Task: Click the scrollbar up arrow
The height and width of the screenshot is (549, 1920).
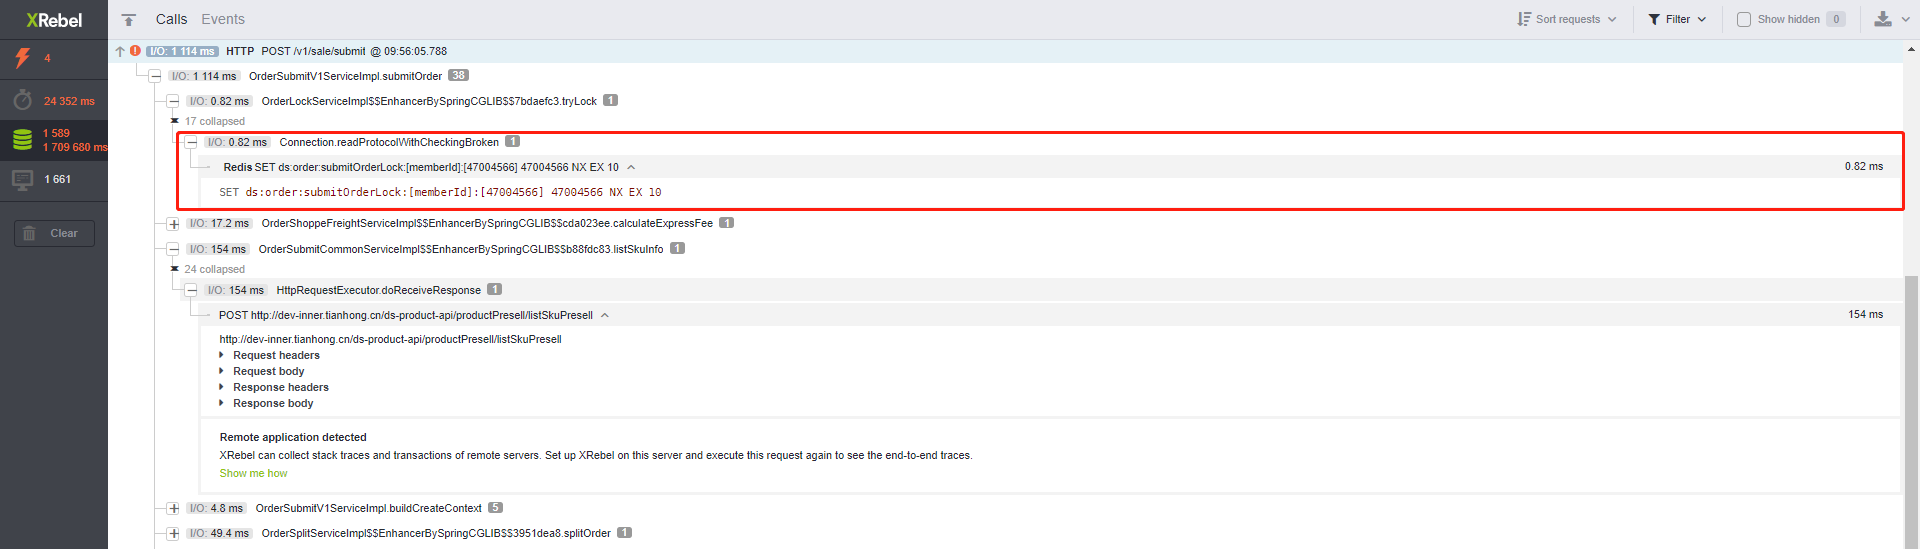Action: point(1911,48)
